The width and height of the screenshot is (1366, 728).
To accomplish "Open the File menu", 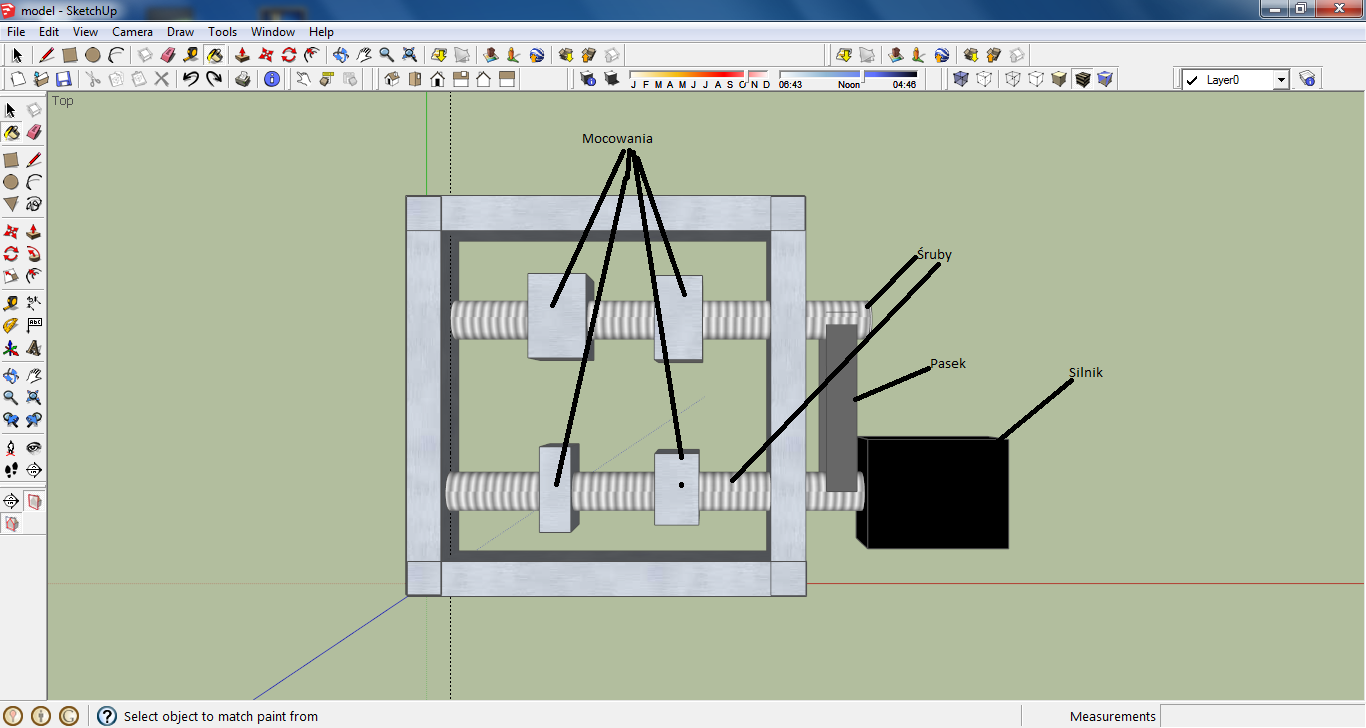I will point(15,32).
